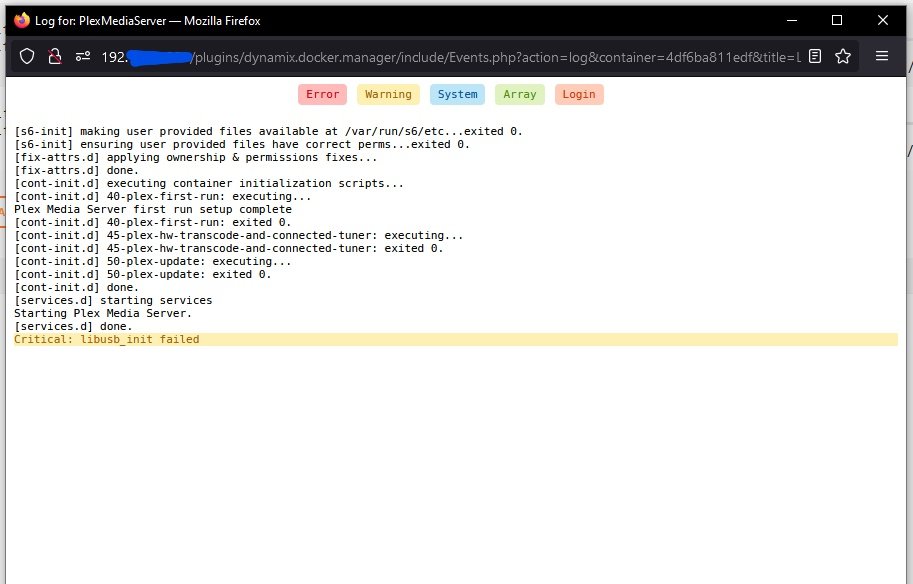Bookmark this page with star icon
Viewport: 913px width, 584px height.
pos(843,56)
